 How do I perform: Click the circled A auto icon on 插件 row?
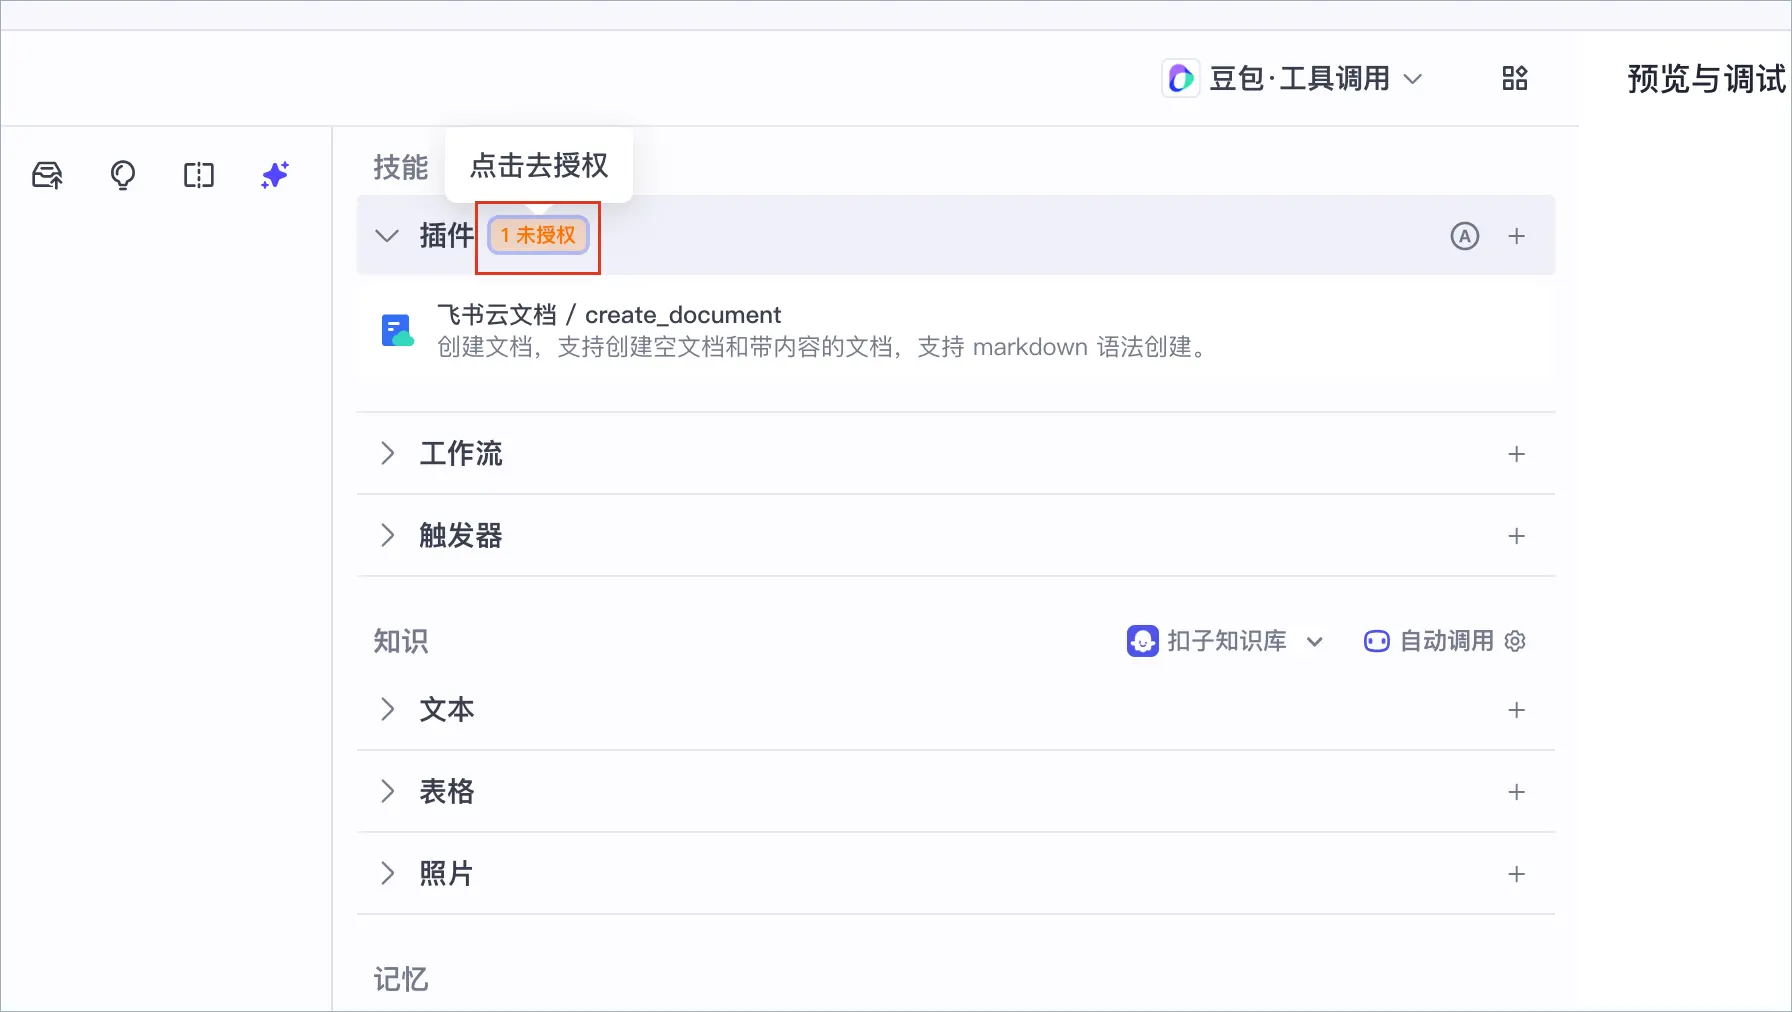1464,236
